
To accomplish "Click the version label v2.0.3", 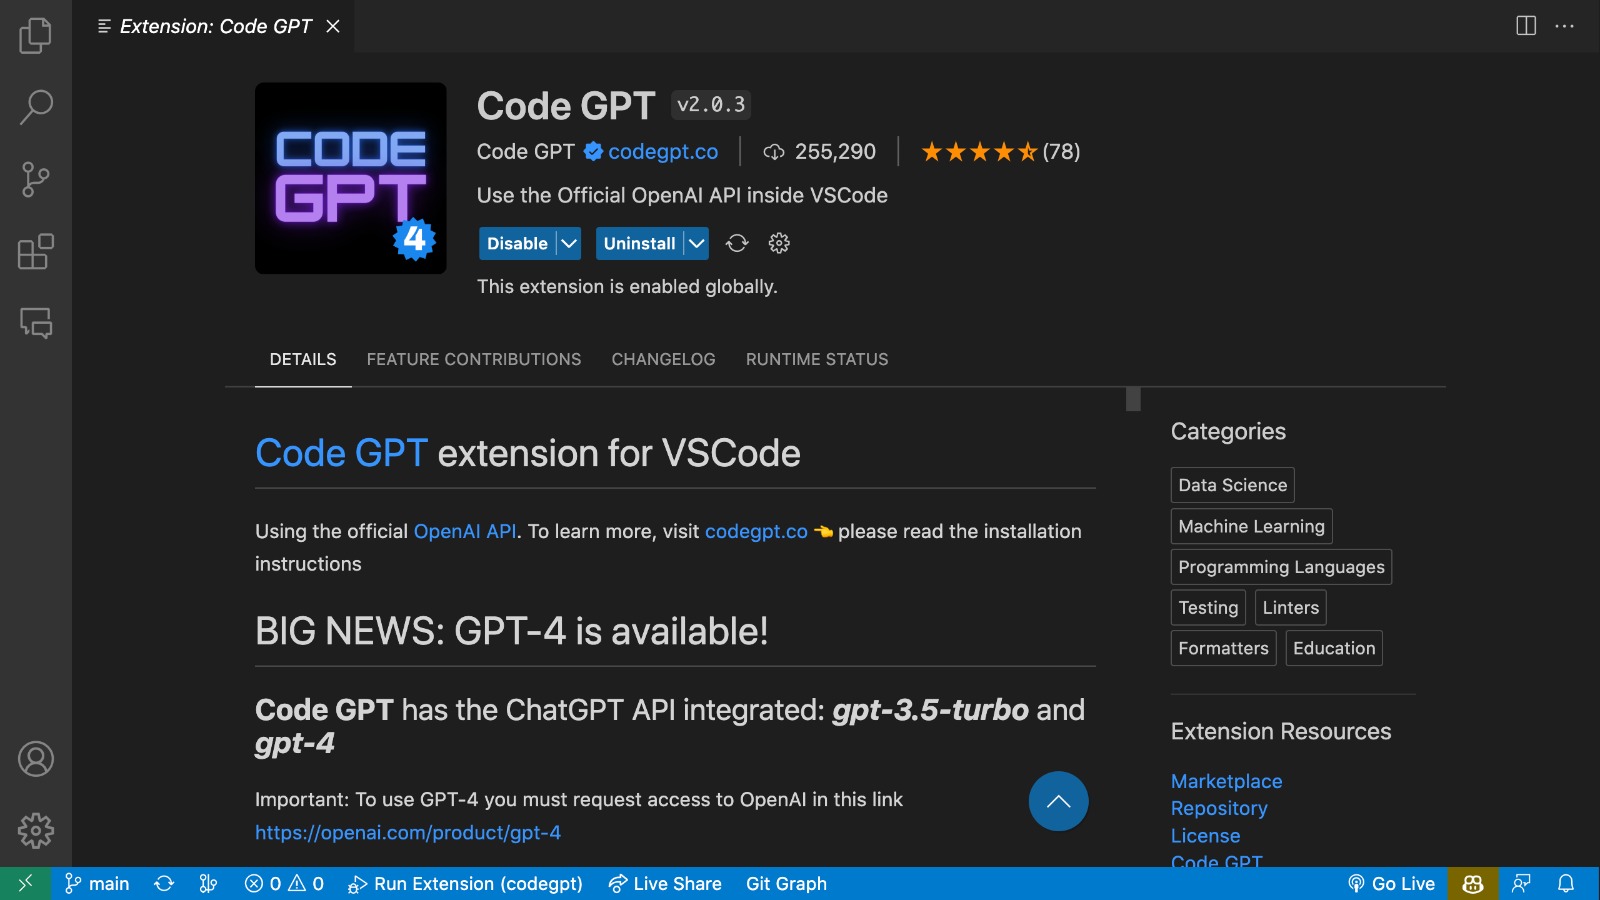I will click(711, 105).
